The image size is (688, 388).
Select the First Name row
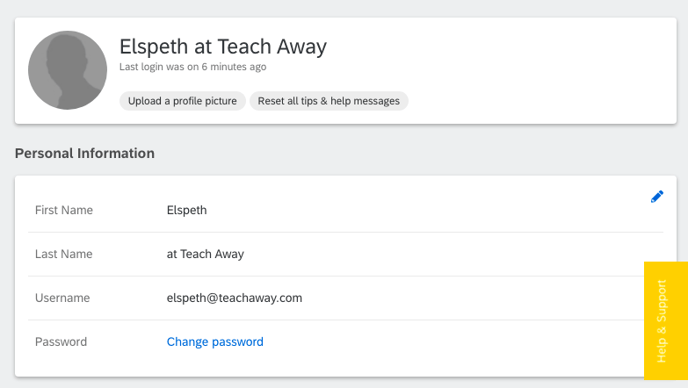click(346, 210)
